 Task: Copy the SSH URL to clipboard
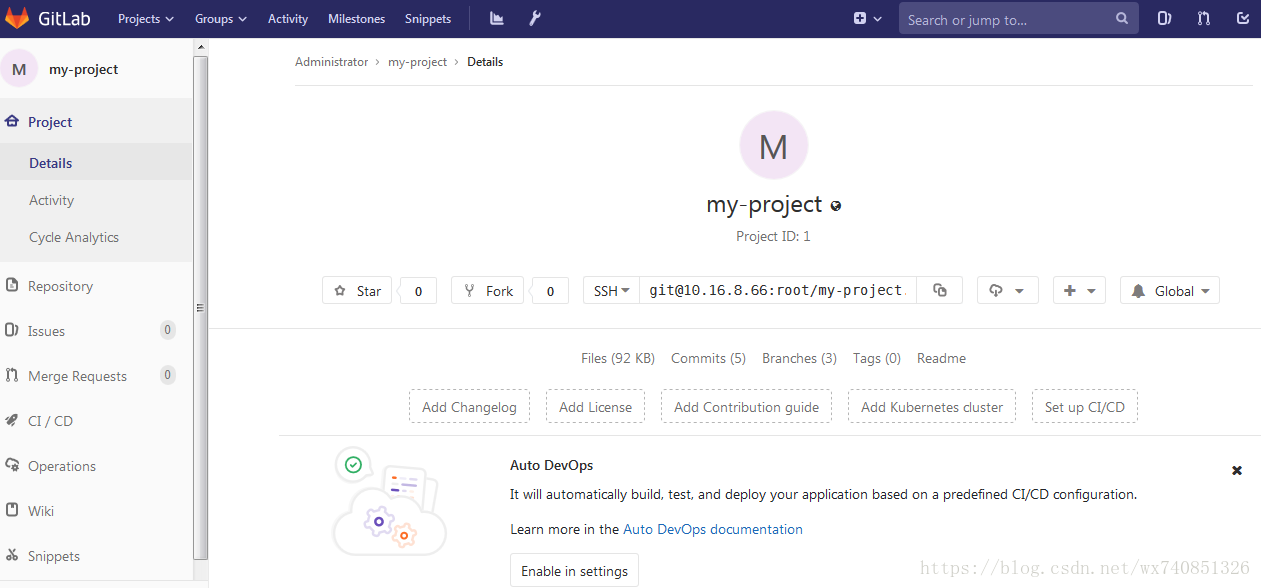(940, 290)
